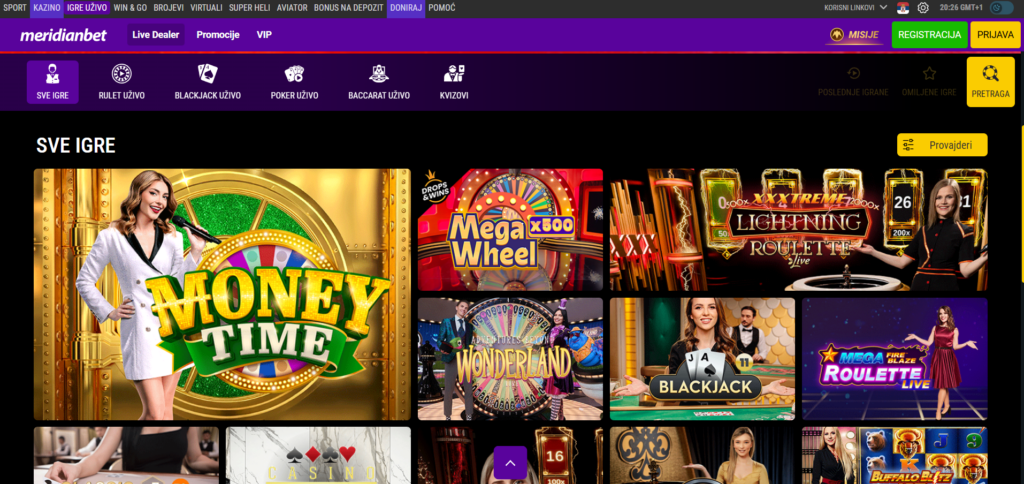This screenshot has width=1024, height=484.
Task: Launch the Money Time game thumbnail
Action: tap(222, 294)
